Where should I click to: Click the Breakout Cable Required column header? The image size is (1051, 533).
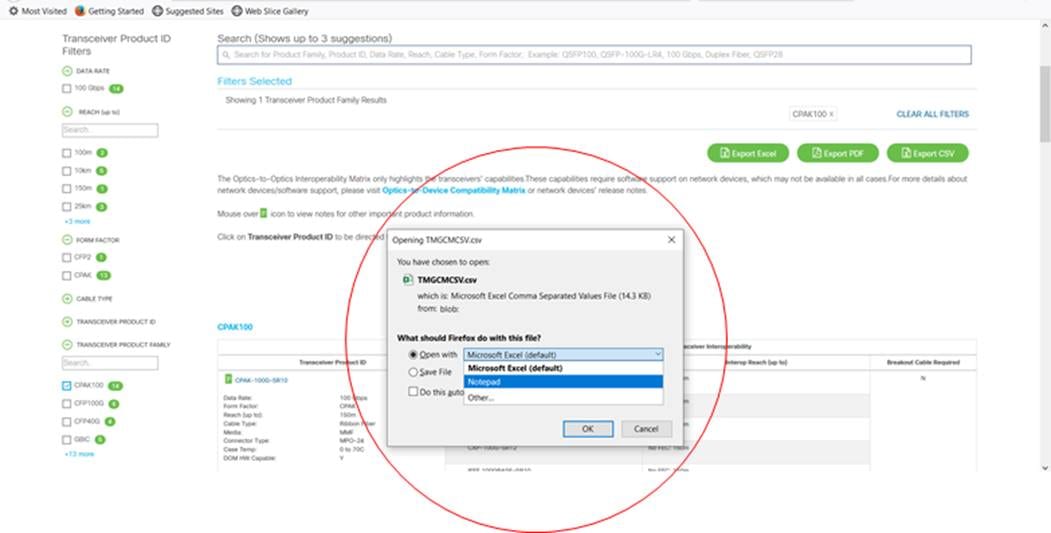pyautogui.click(x=923, y=362)
